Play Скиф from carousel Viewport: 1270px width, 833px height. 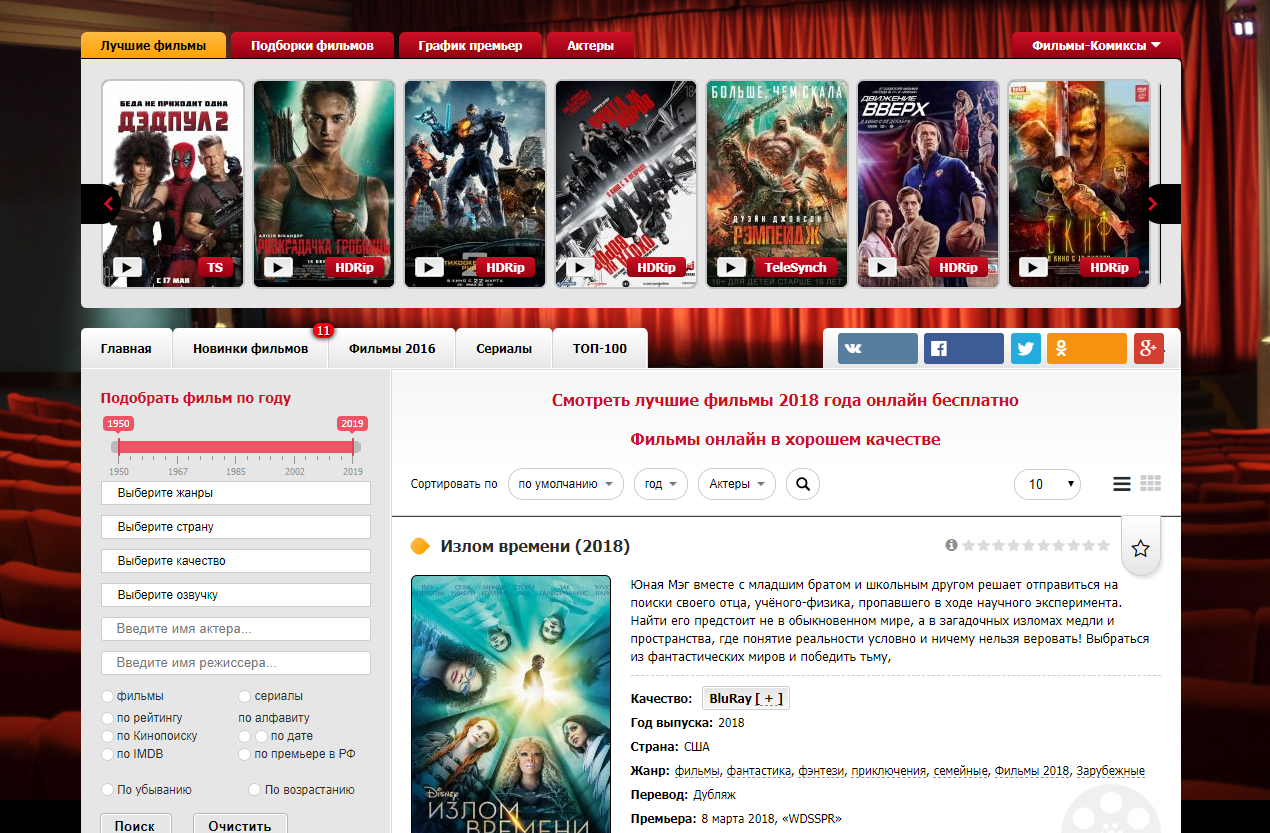click(x=1033, y=268)
